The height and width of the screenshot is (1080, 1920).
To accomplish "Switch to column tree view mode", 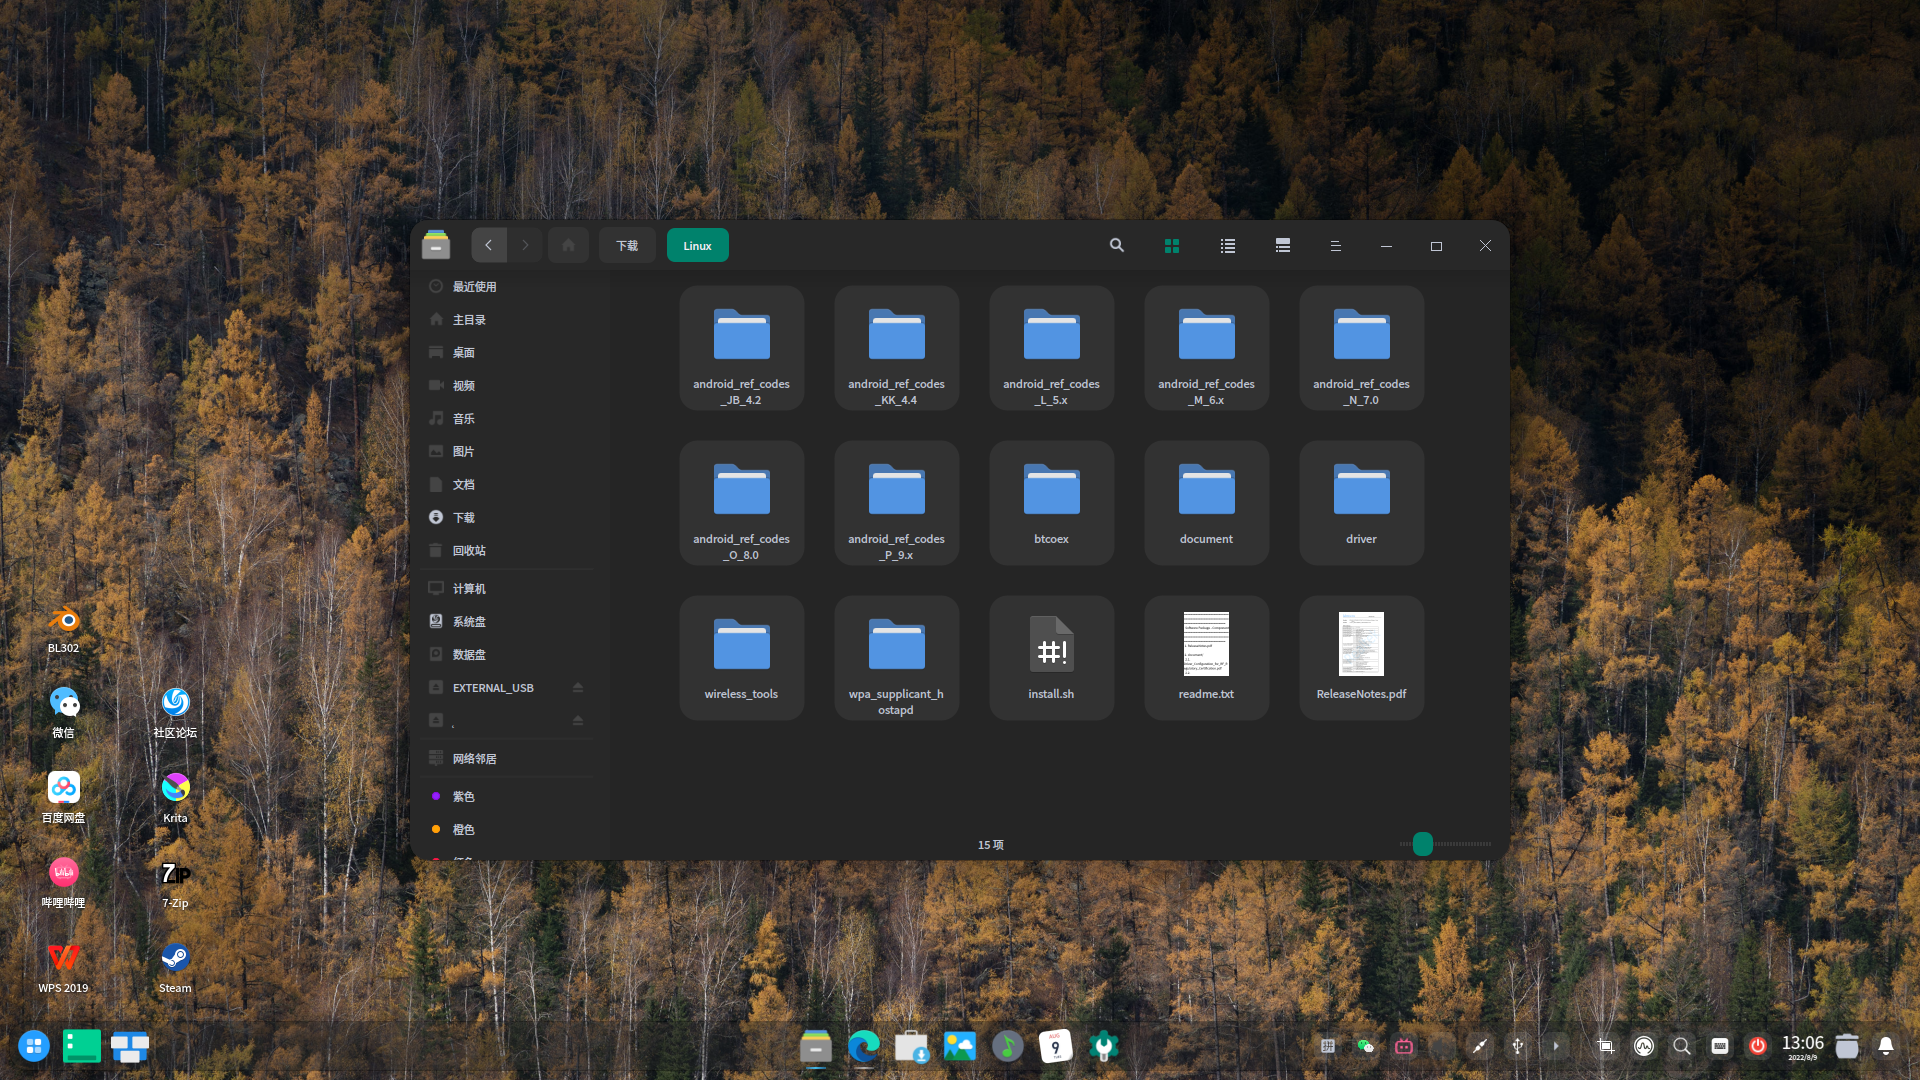I will click(1283, 246).
